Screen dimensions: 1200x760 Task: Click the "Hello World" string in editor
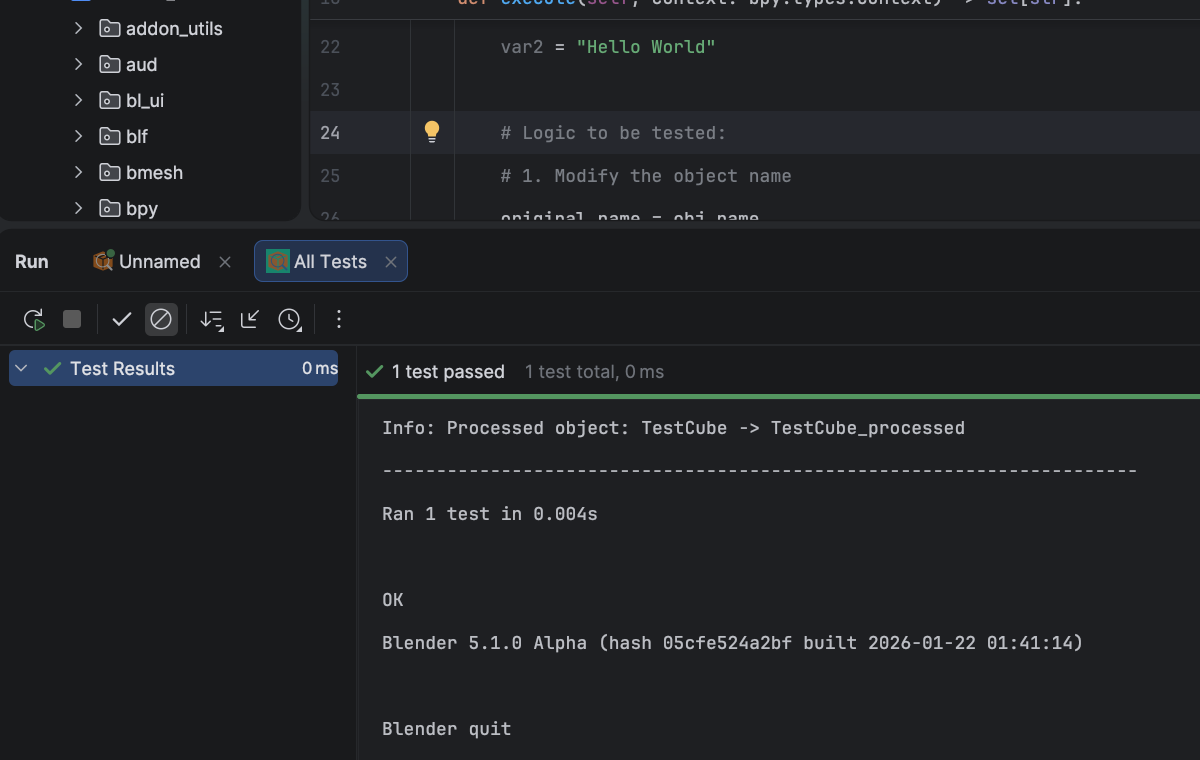click(646, 47)
